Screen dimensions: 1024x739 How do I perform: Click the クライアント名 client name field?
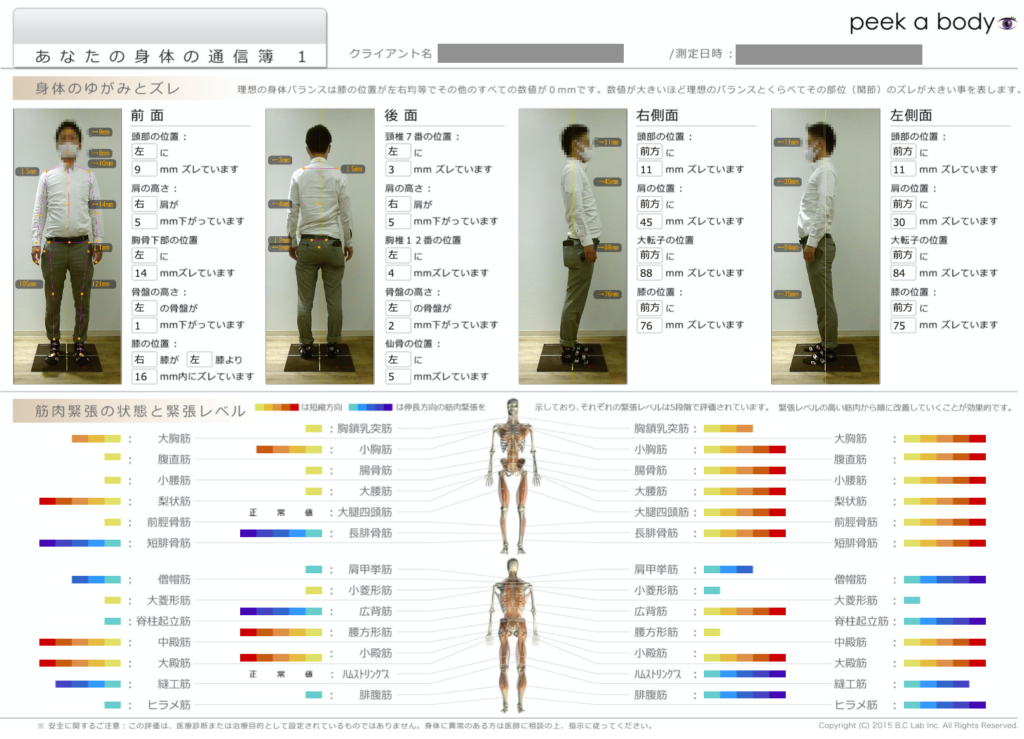tap(530, 54)
